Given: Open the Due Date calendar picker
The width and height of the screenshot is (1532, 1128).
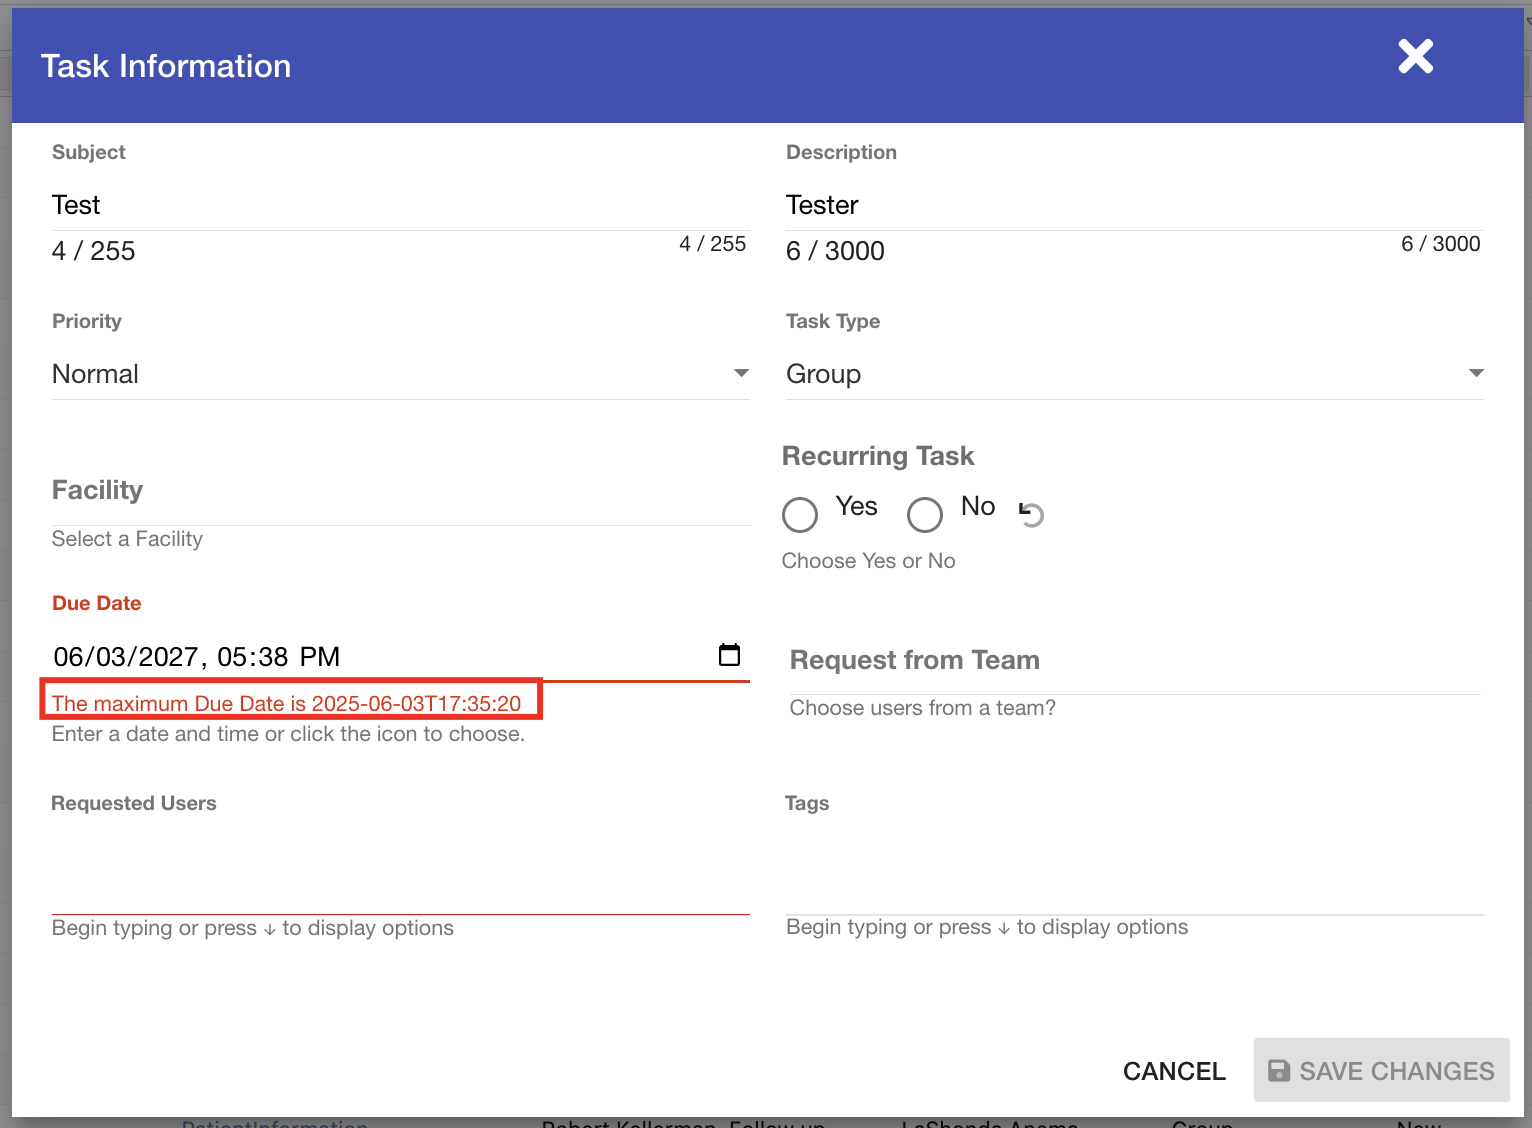Looking at the screenshot, I should [x=729, y=655].
